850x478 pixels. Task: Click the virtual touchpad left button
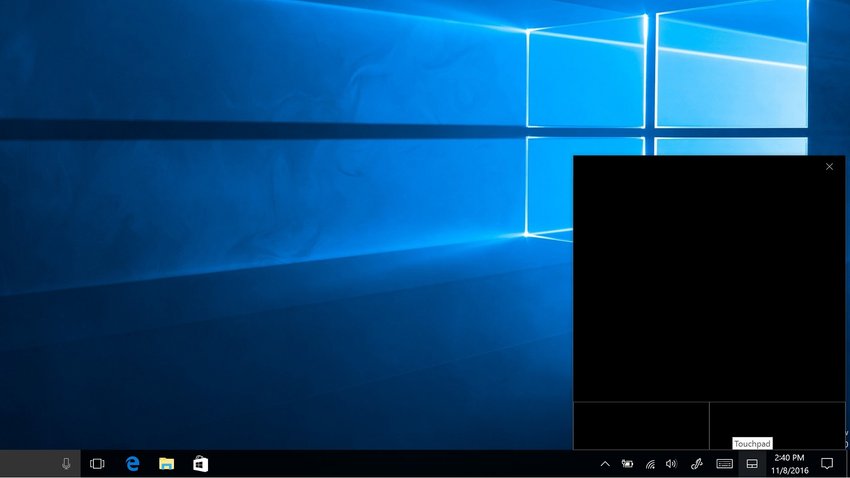[641, 425]
